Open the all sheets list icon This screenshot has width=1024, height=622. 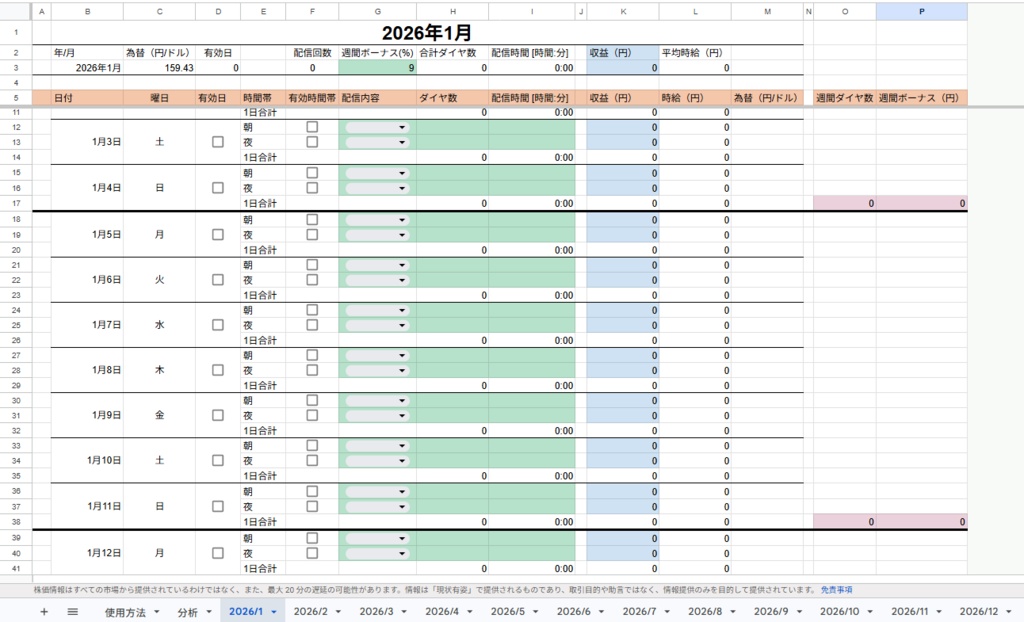[72, 612]
